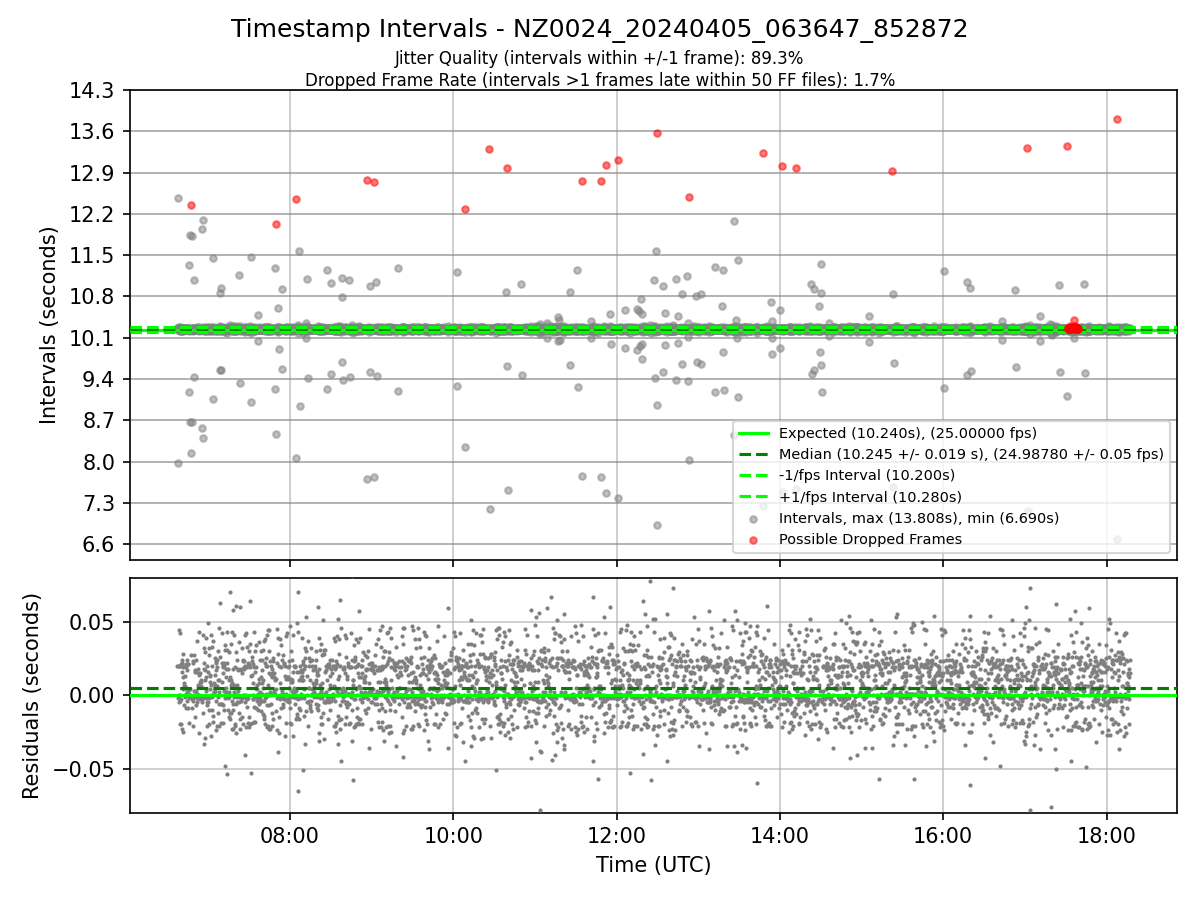Click the 'Time (UTC)' x-axis label
The width and height of the screenshot is (1200, 900).
click(x=653, y=865)
